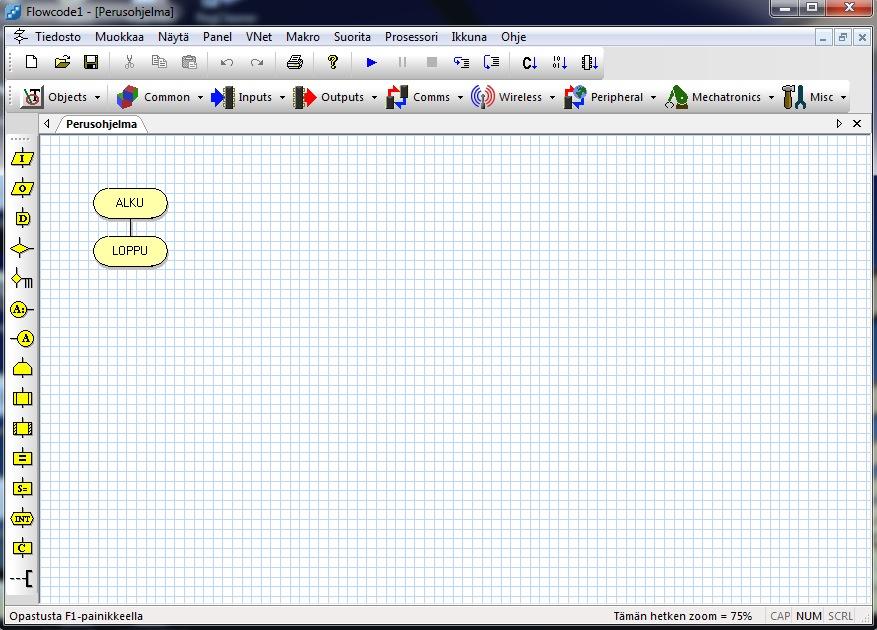Open the Ikkuna menu
The width and height of the screenshot is (877, 630).
pos(469,37)
